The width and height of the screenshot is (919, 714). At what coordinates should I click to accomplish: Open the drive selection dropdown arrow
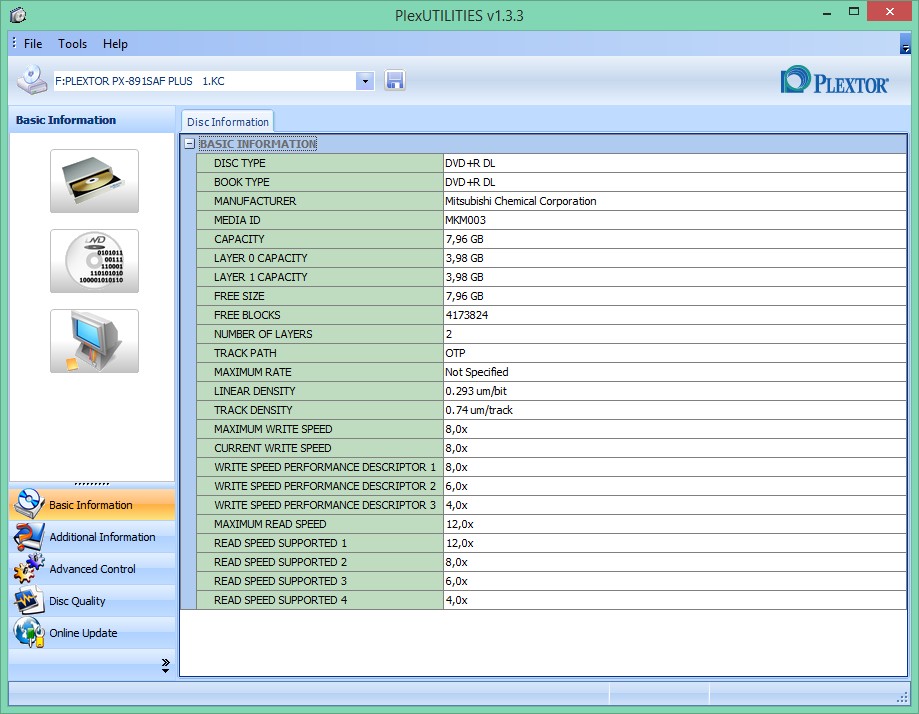365,81
